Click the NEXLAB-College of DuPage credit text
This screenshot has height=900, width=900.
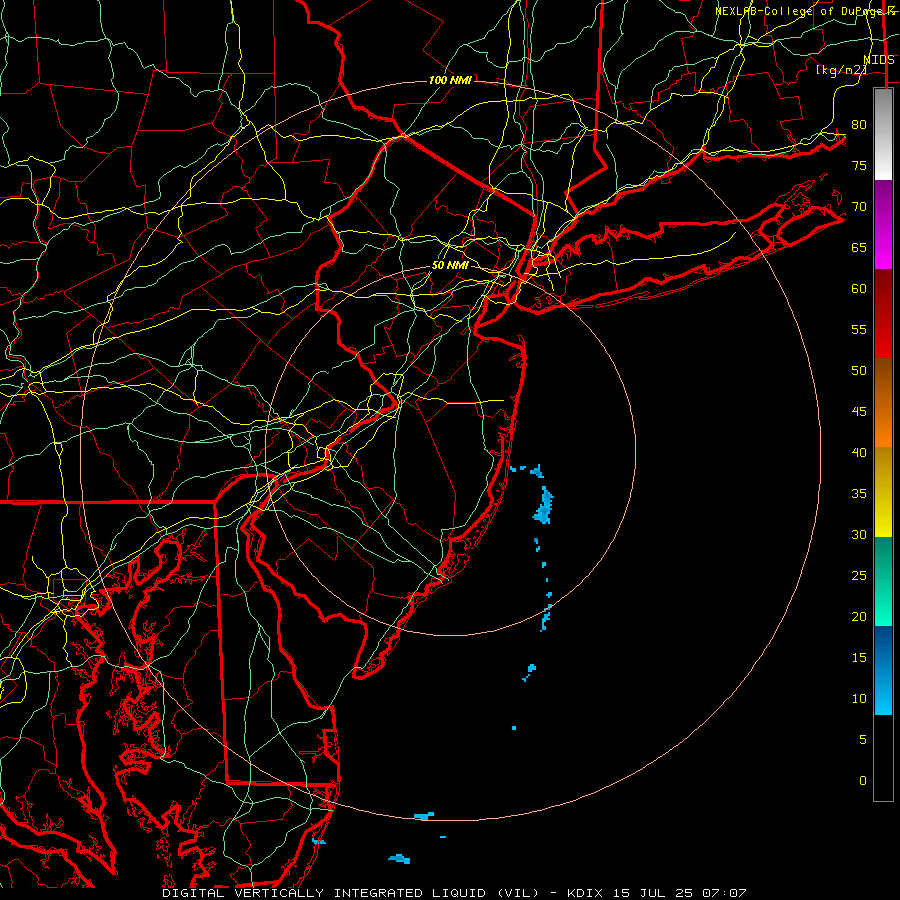805,11
